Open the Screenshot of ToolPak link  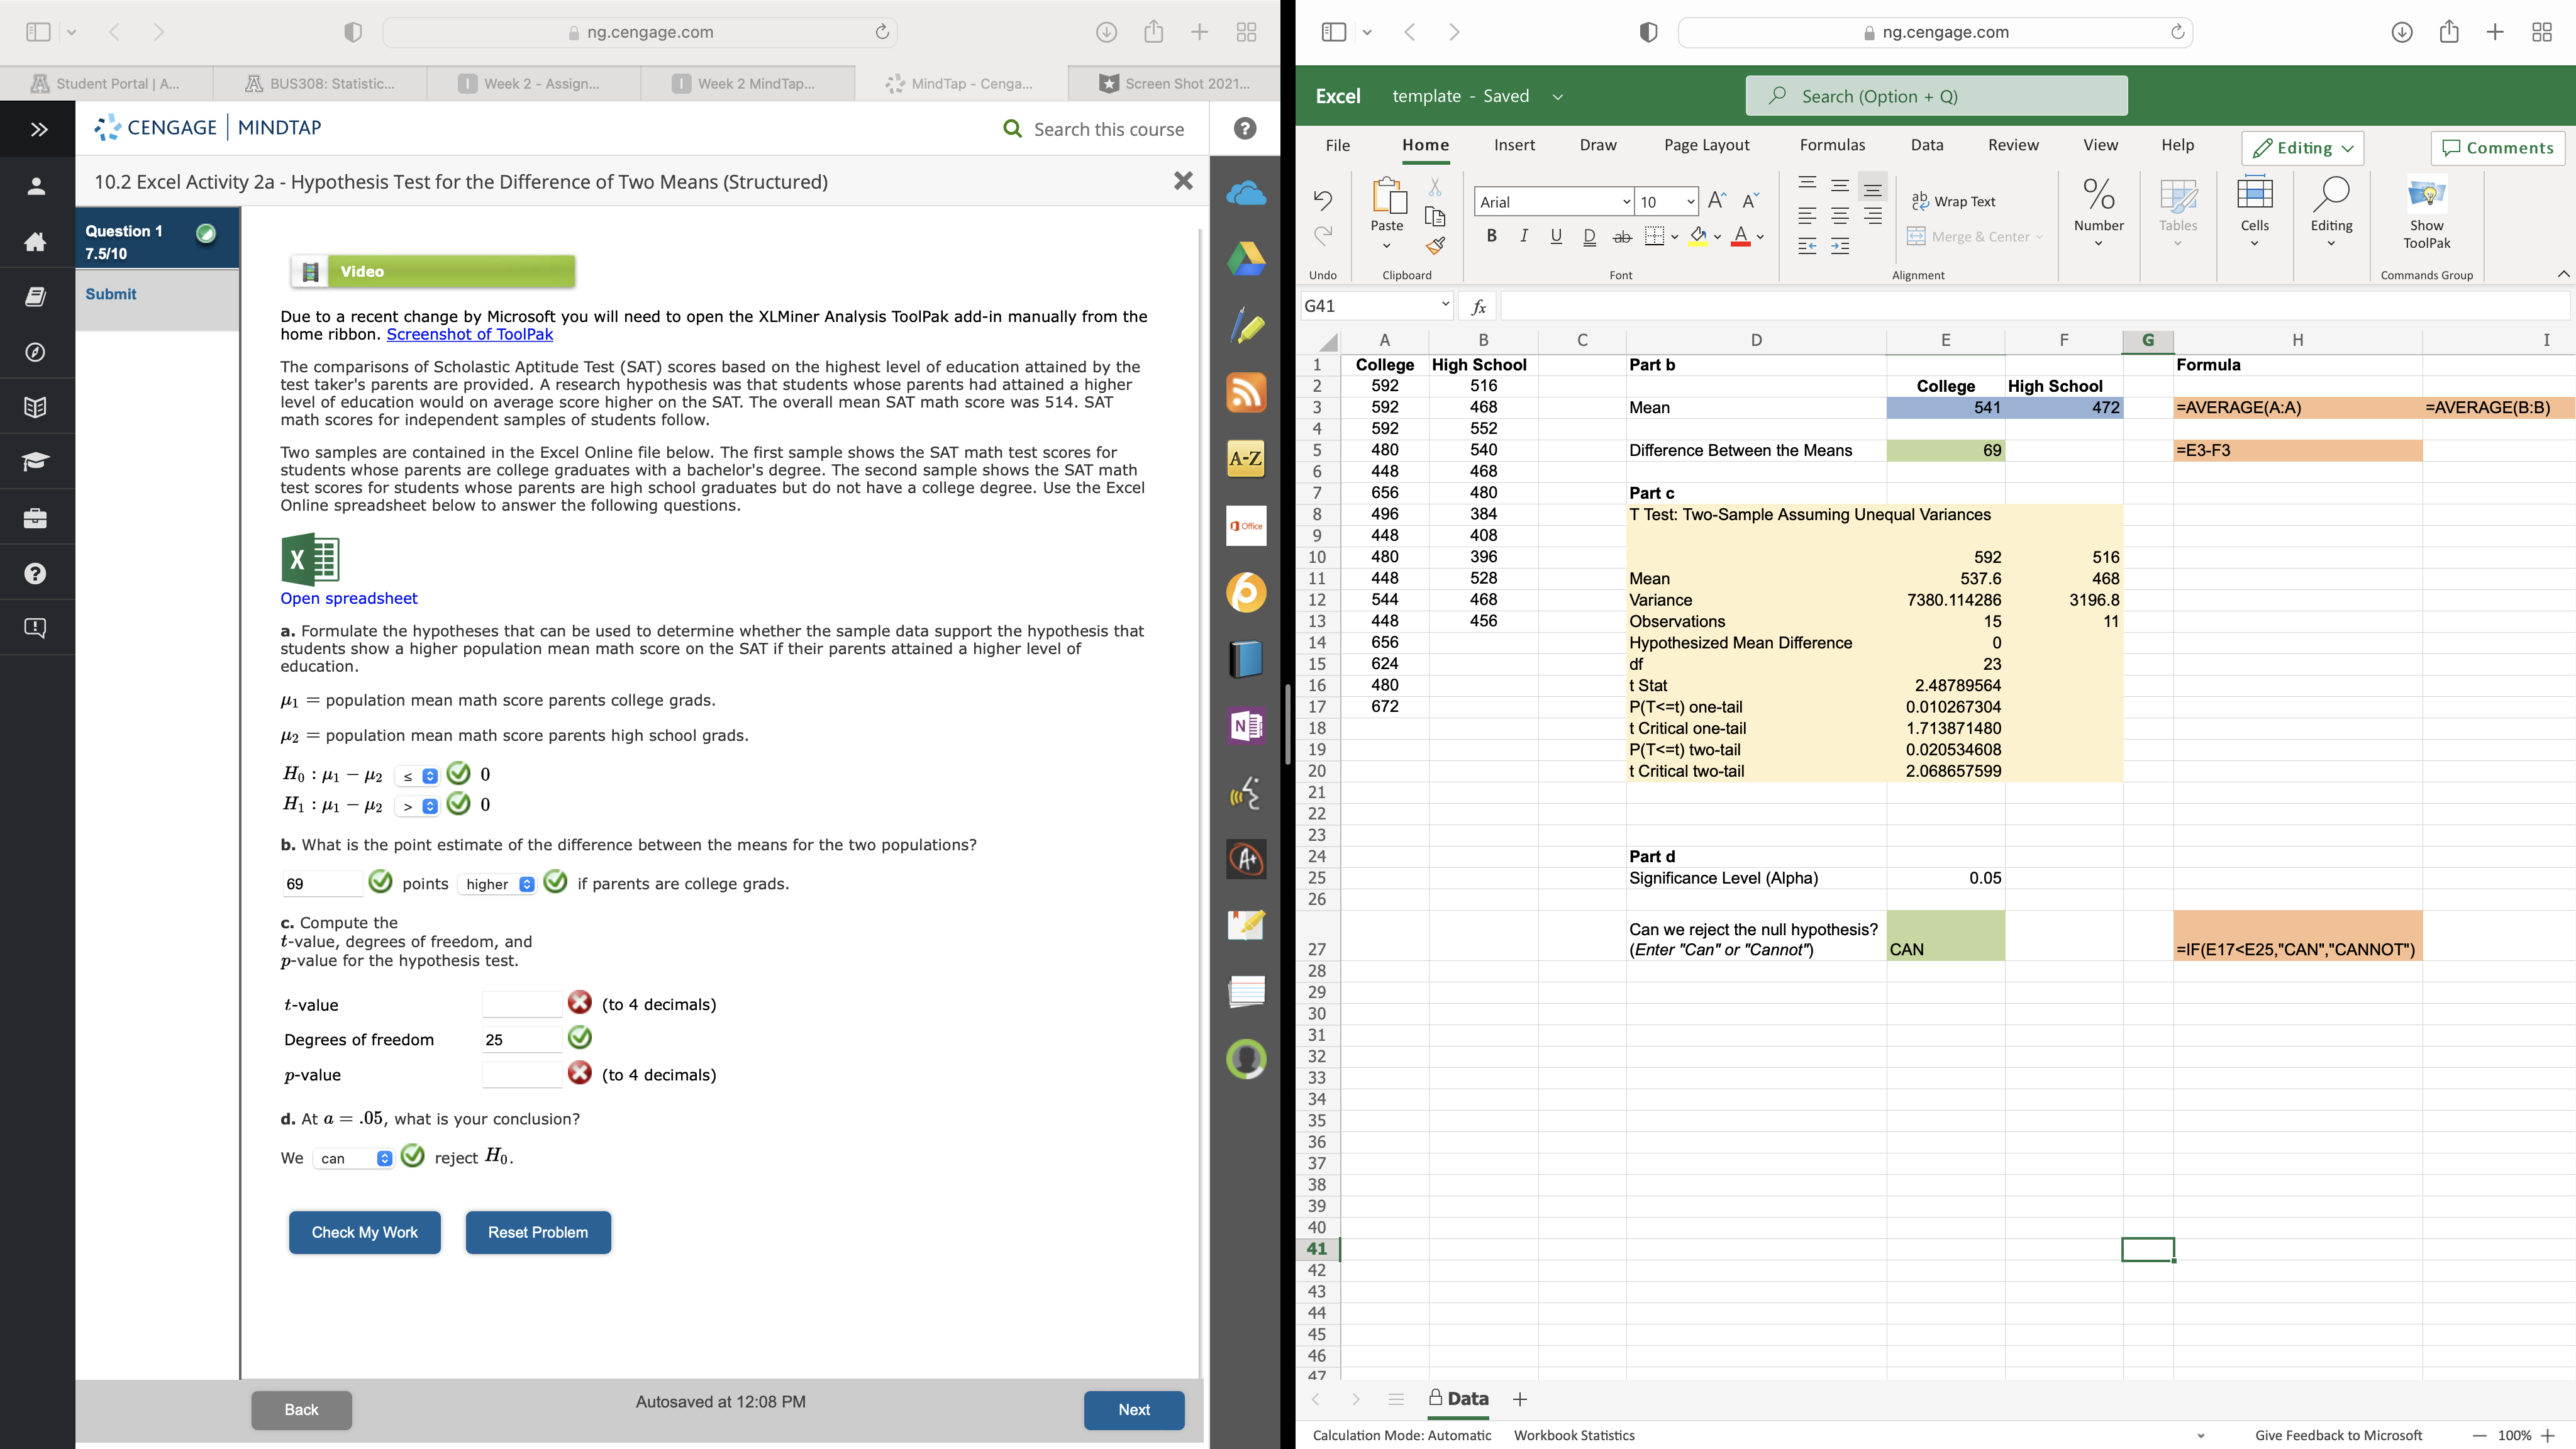pyautogui.click(x=469, y=334)
